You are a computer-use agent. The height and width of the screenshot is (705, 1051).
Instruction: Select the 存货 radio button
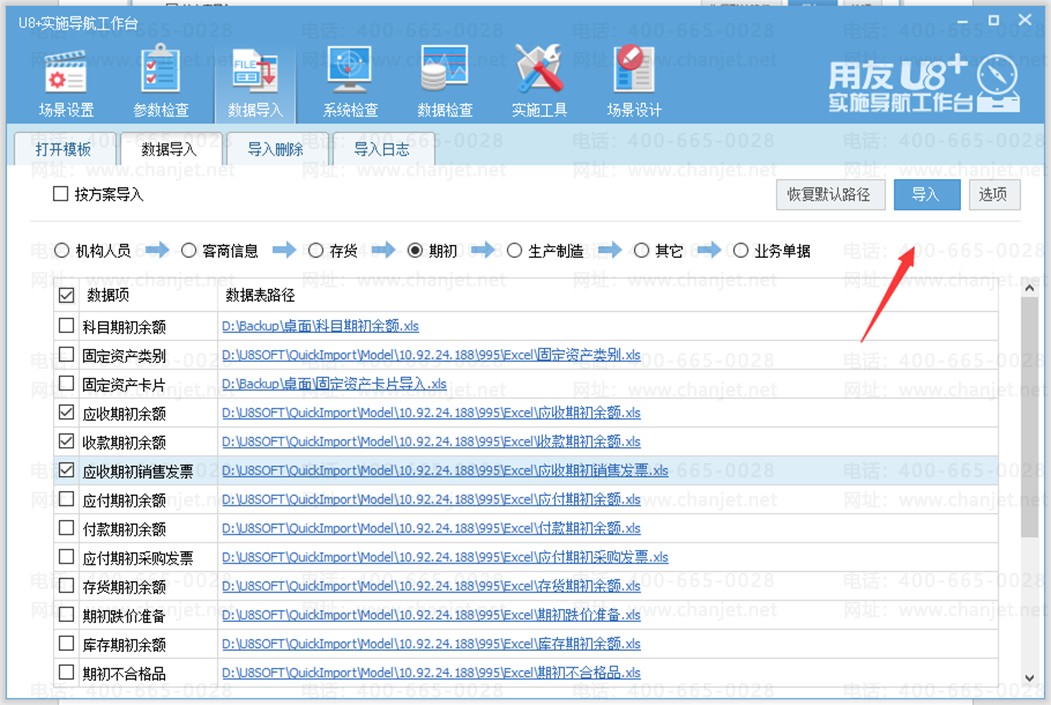(x=316, y=251)
